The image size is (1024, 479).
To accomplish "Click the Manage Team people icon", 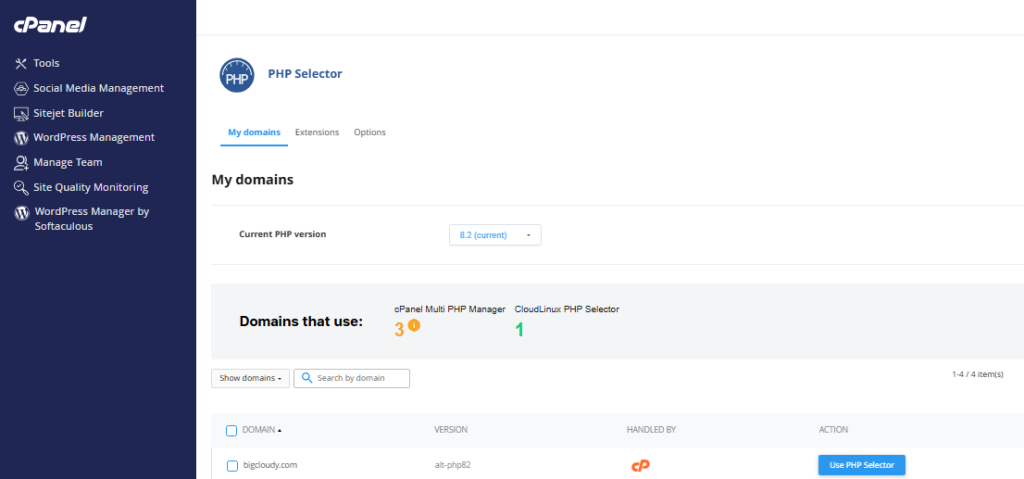I will point(21,162).
